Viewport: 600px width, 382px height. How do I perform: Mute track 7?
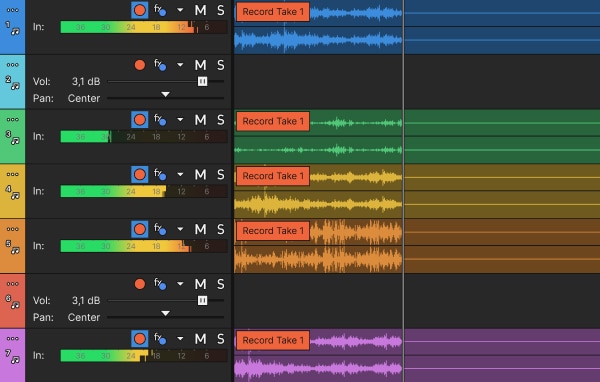click(201, 339)
